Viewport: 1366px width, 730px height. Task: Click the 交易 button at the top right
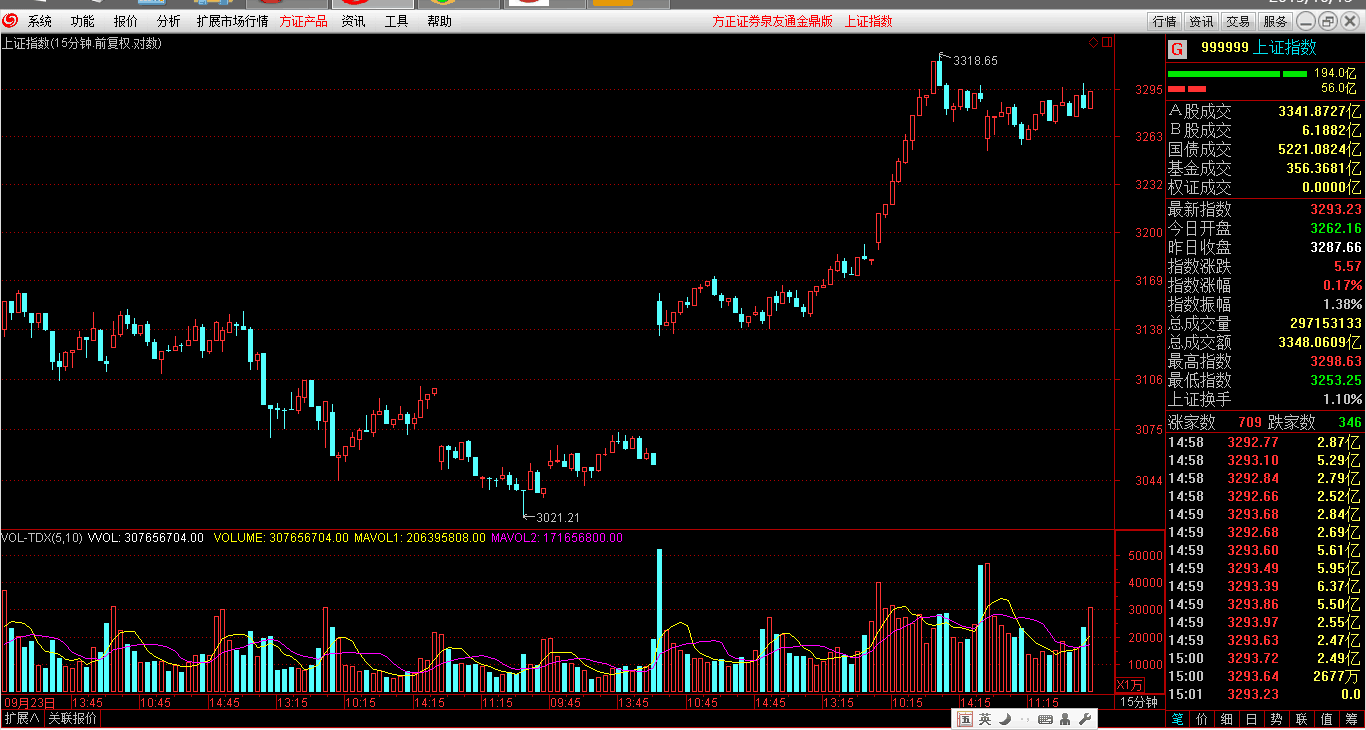pos(1238,21)
